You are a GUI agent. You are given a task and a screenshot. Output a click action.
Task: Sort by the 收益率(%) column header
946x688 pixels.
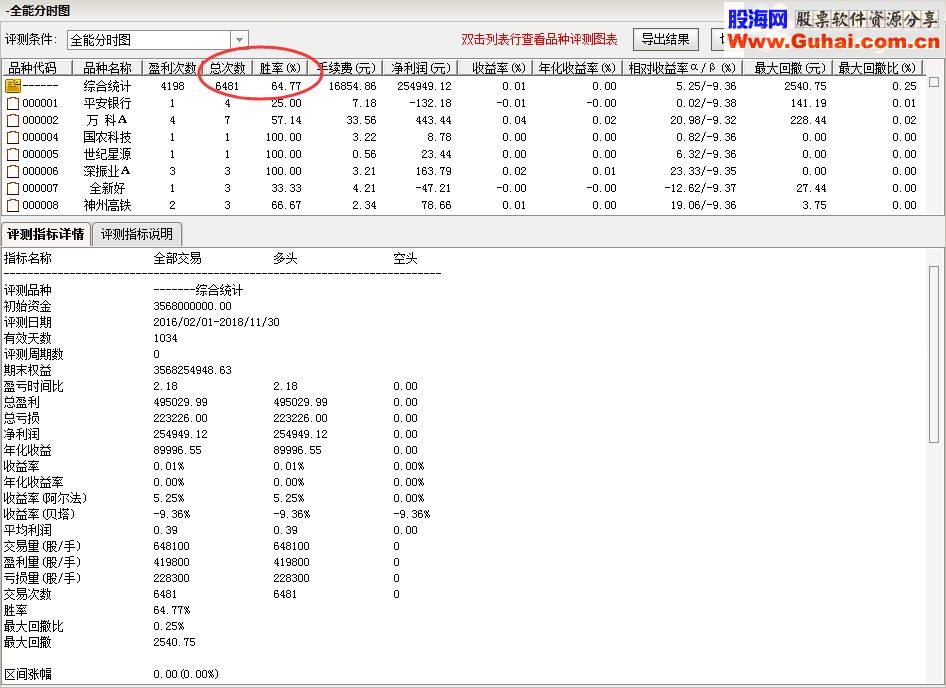[x=496, y=68]
